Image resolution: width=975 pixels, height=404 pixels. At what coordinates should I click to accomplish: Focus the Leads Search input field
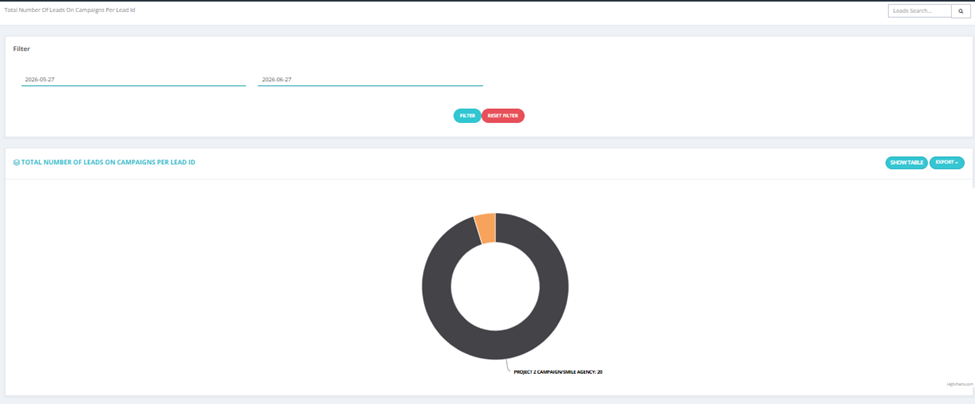pos(920,11)
